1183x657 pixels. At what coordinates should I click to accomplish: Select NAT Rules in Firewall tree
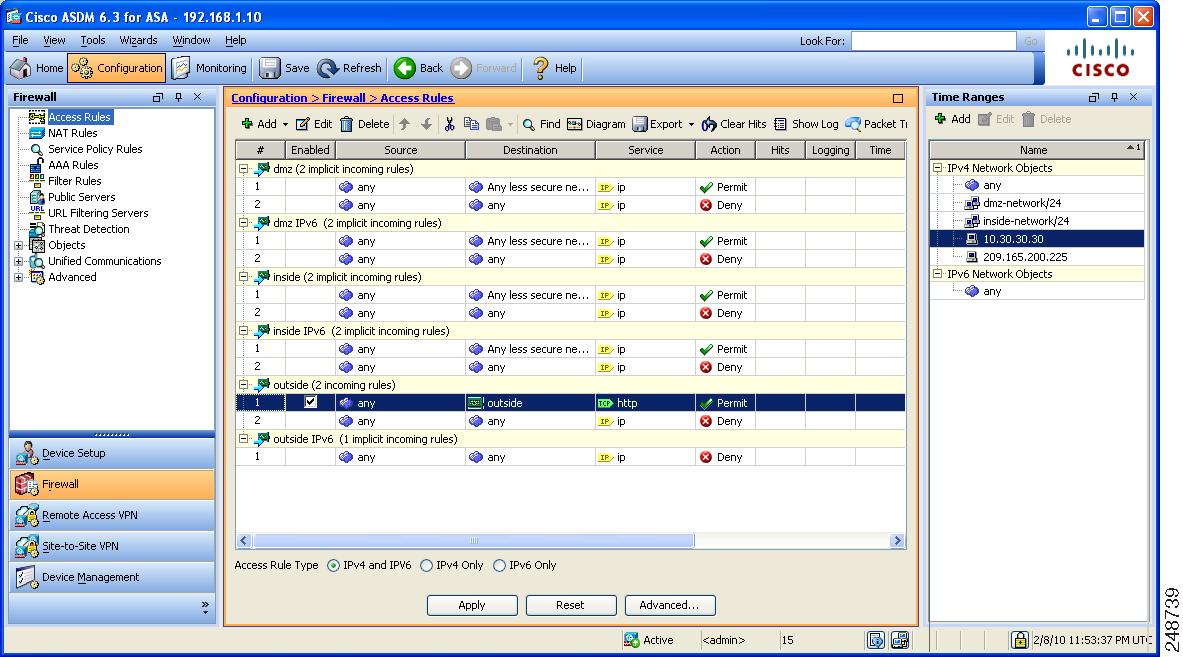(72, 134)
